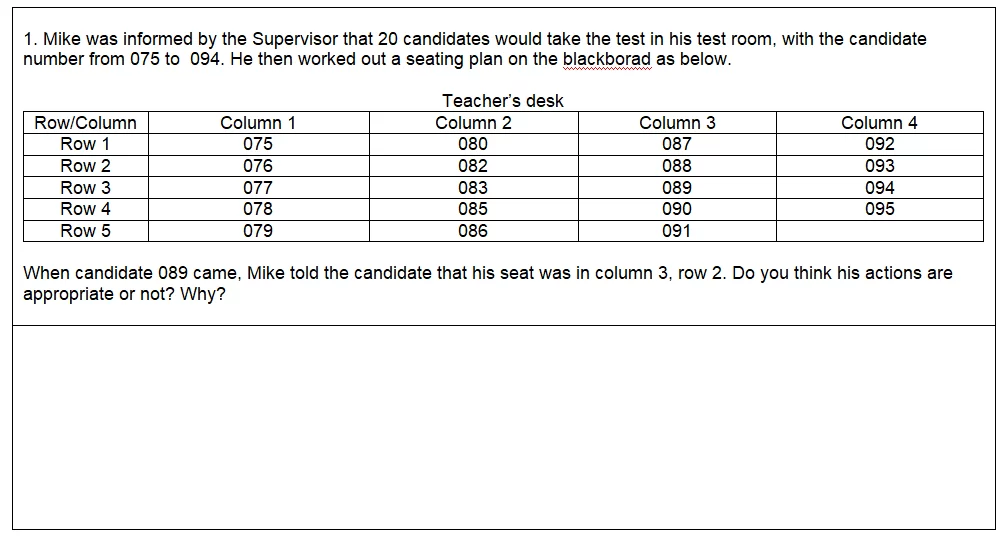
Task: Click the table cell containing 095
Action: click(879, 209)
